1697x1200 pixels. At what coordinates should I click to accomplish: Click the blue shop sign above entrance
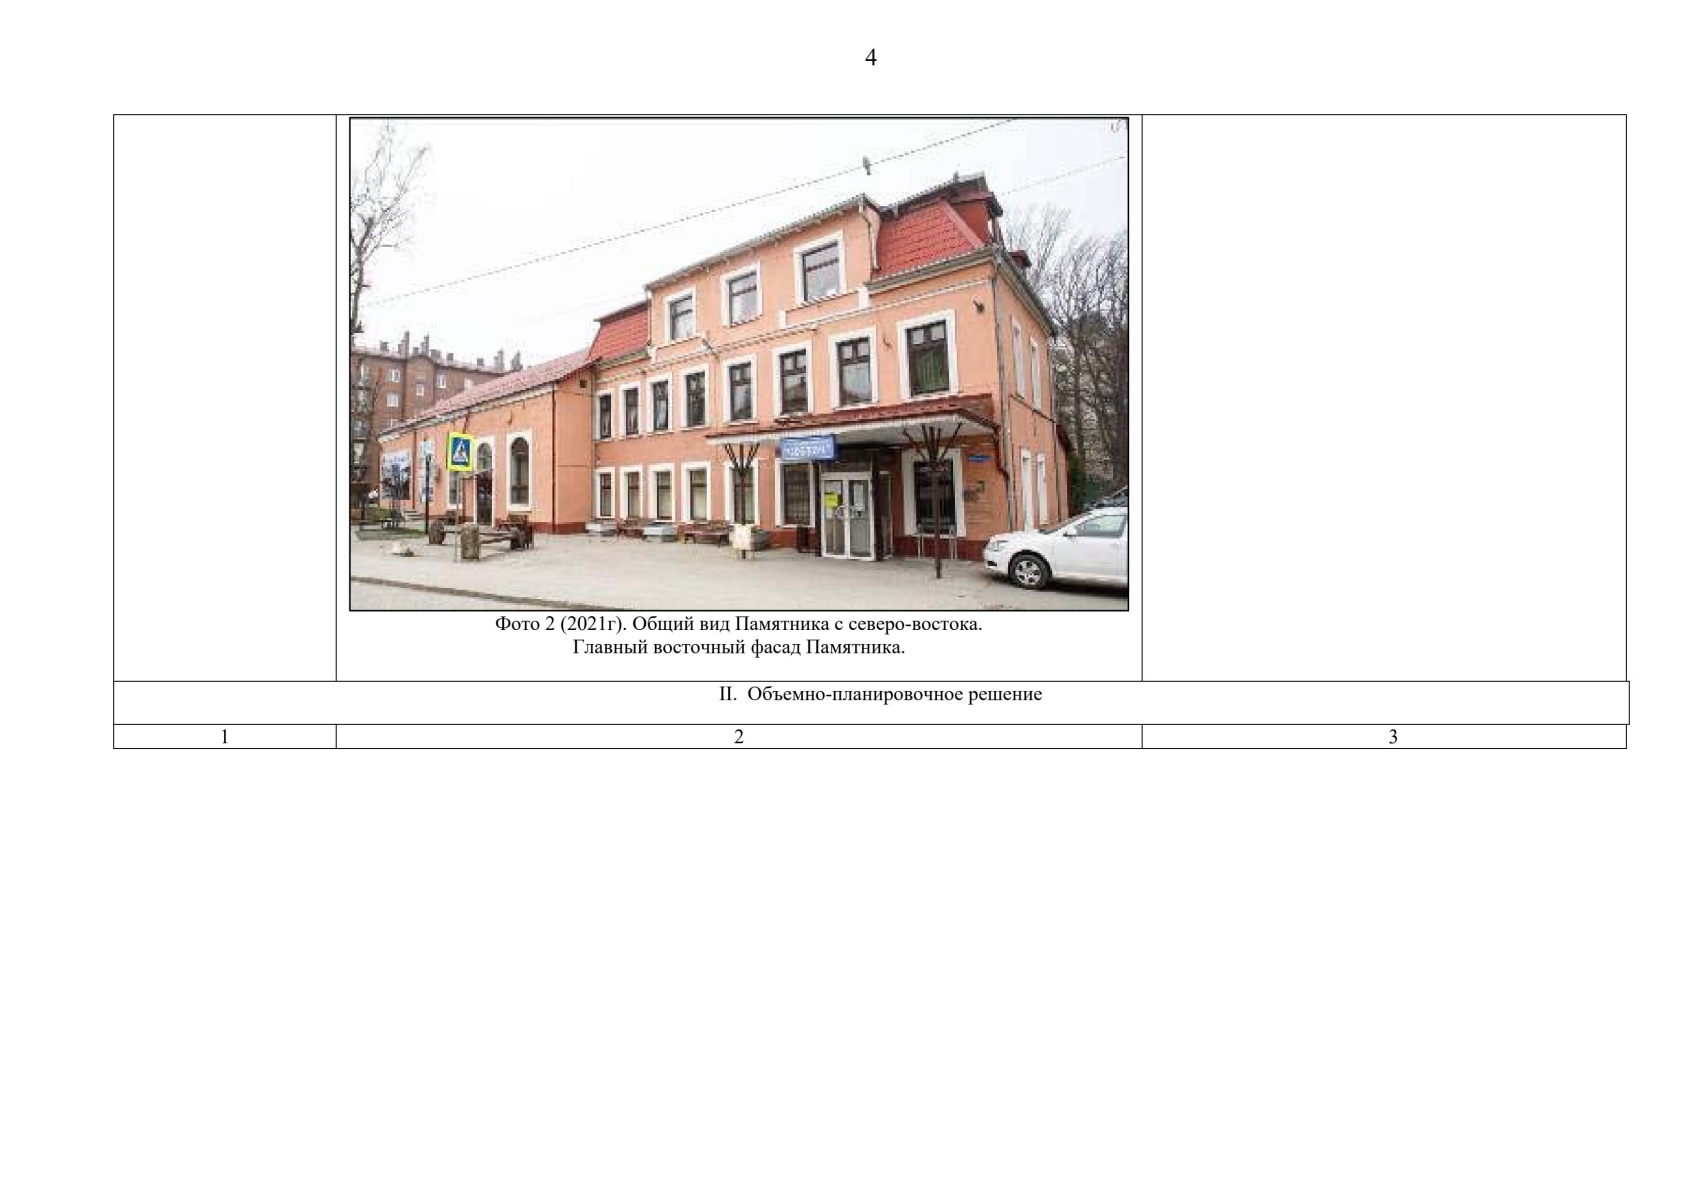806,448
